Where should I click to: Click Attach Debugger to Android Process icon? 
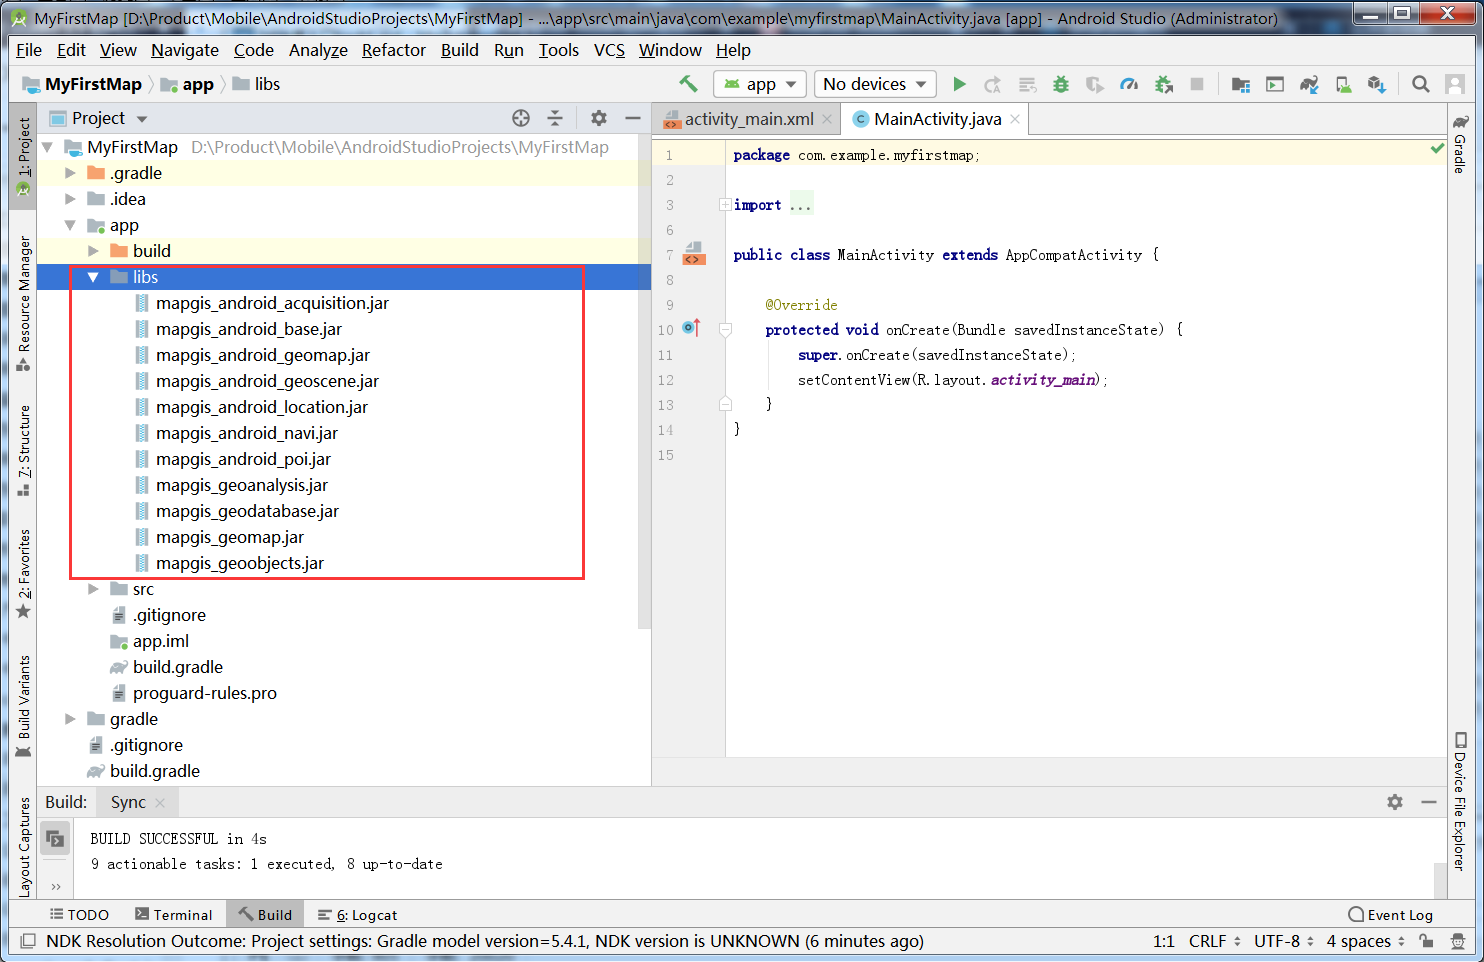click(x=1163, y=84)
